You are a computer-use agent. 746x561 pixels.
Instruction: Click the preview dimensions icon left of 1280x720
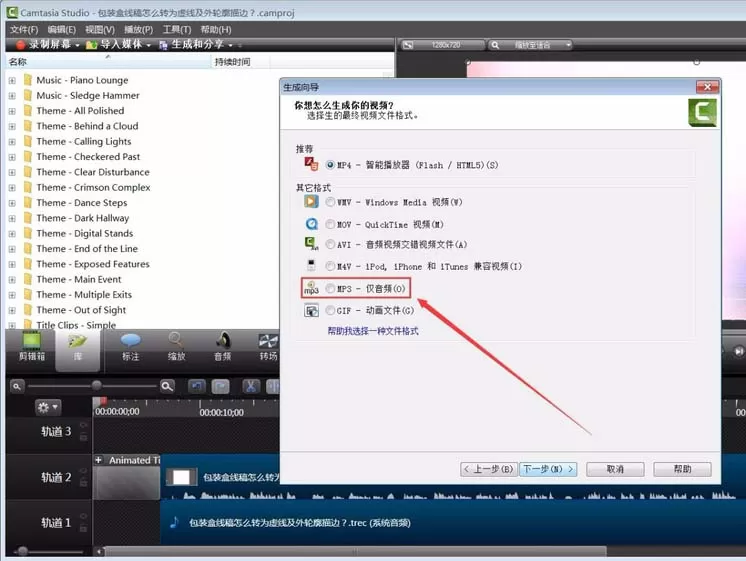point(408,45)
